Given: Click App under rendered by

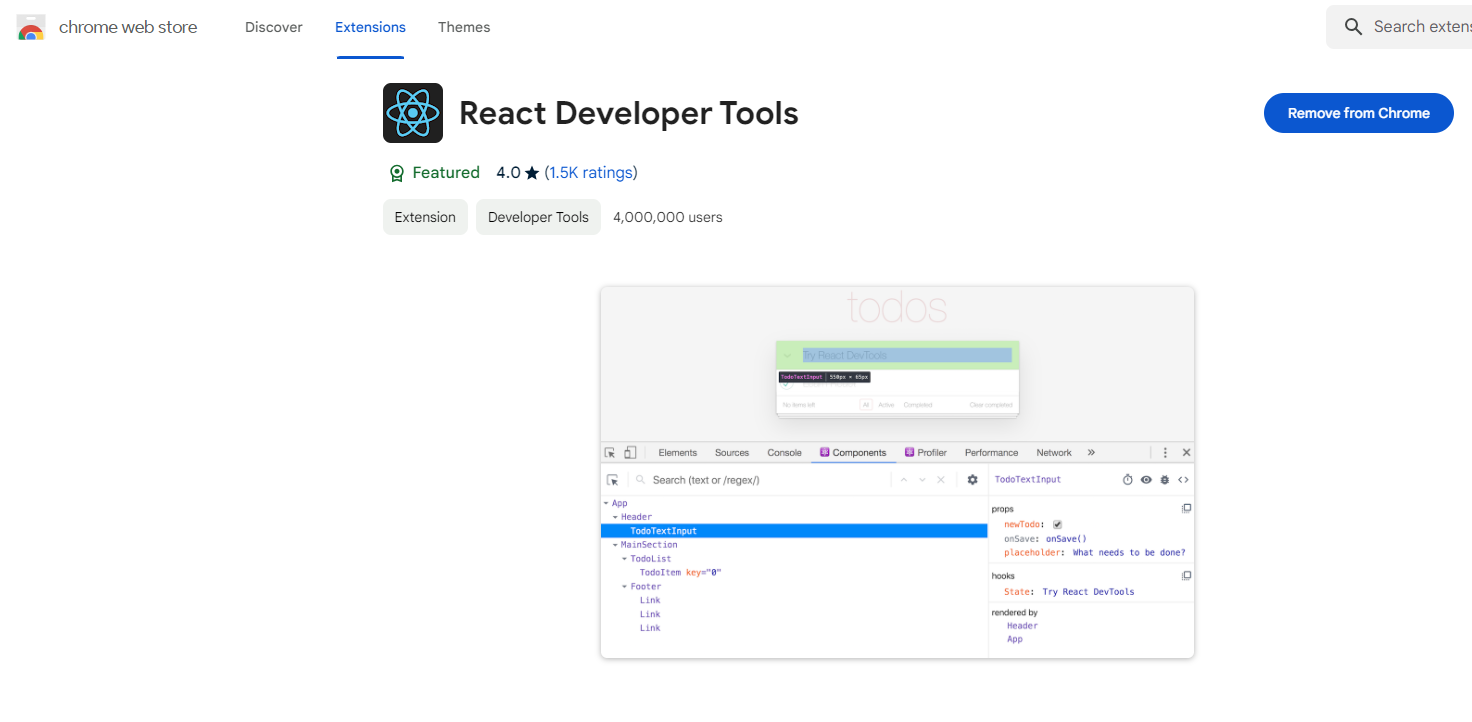Looking at the screenshot, I should coord(1015,639).
